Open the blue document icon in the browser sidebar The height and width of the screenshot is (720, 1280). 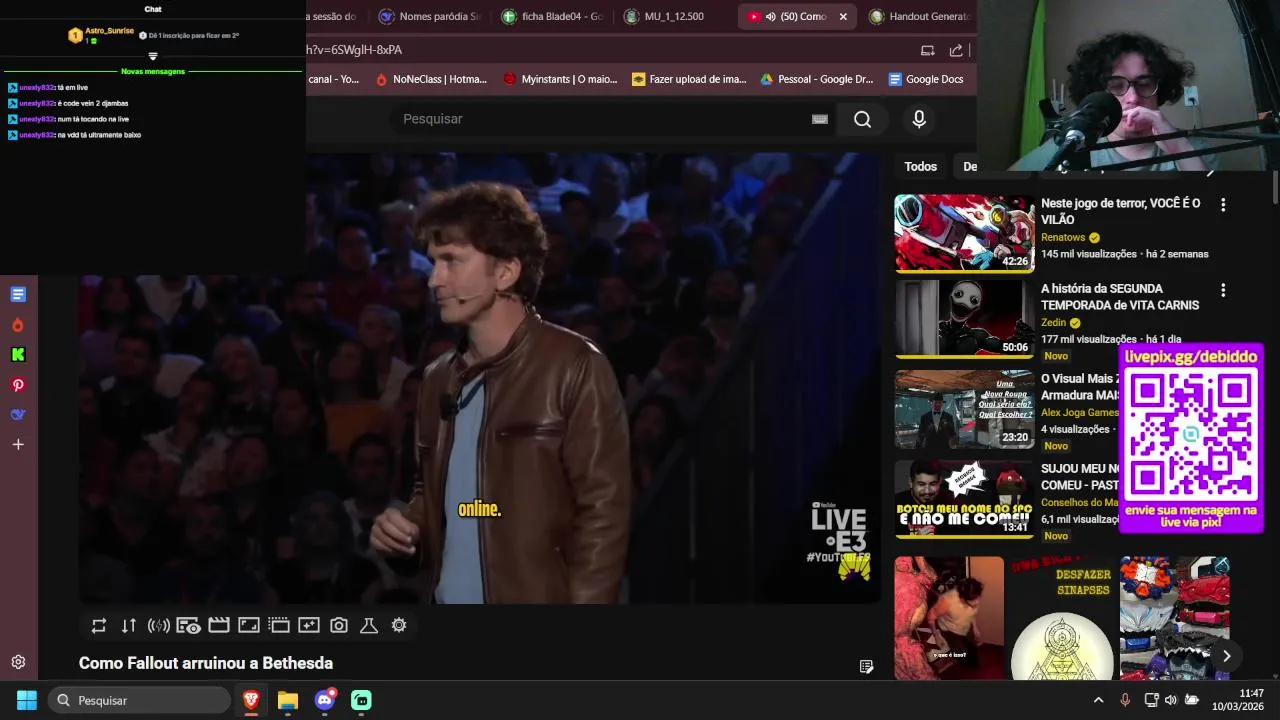click(x=18, y=294)
